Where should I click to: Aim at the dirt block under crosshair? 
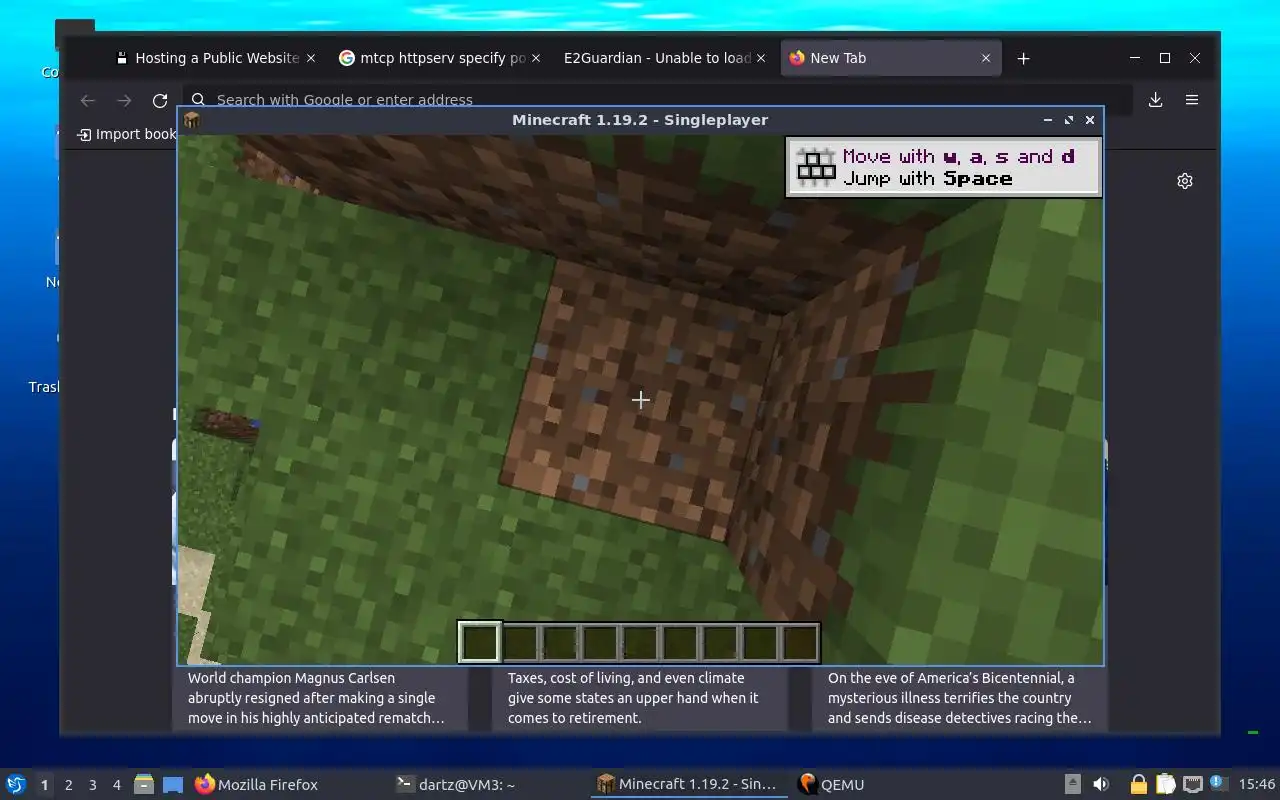[640, 400]
